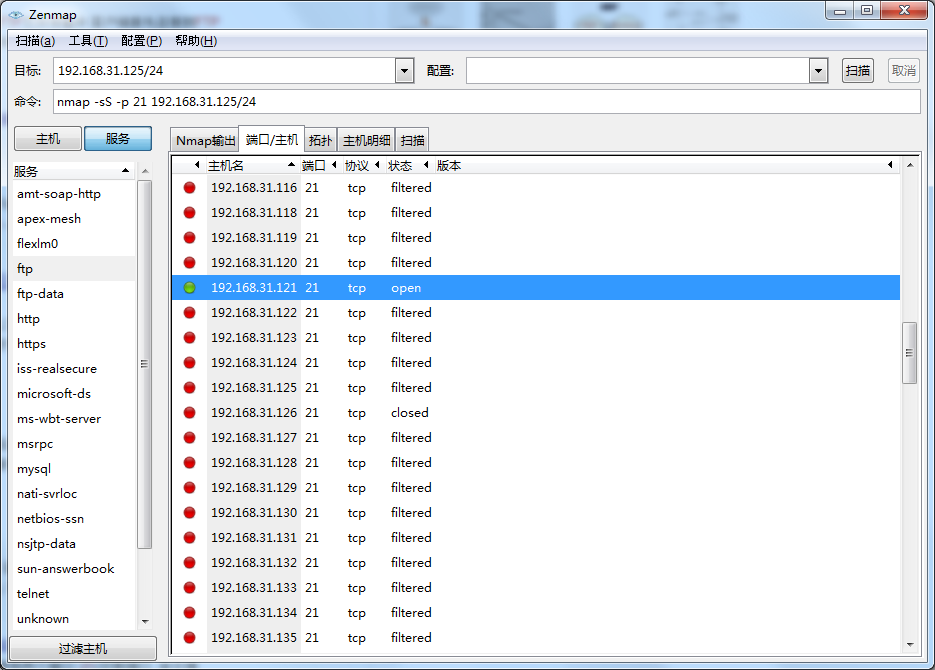
Task: Click the 配置 profile input field
Action: (638, 71)
